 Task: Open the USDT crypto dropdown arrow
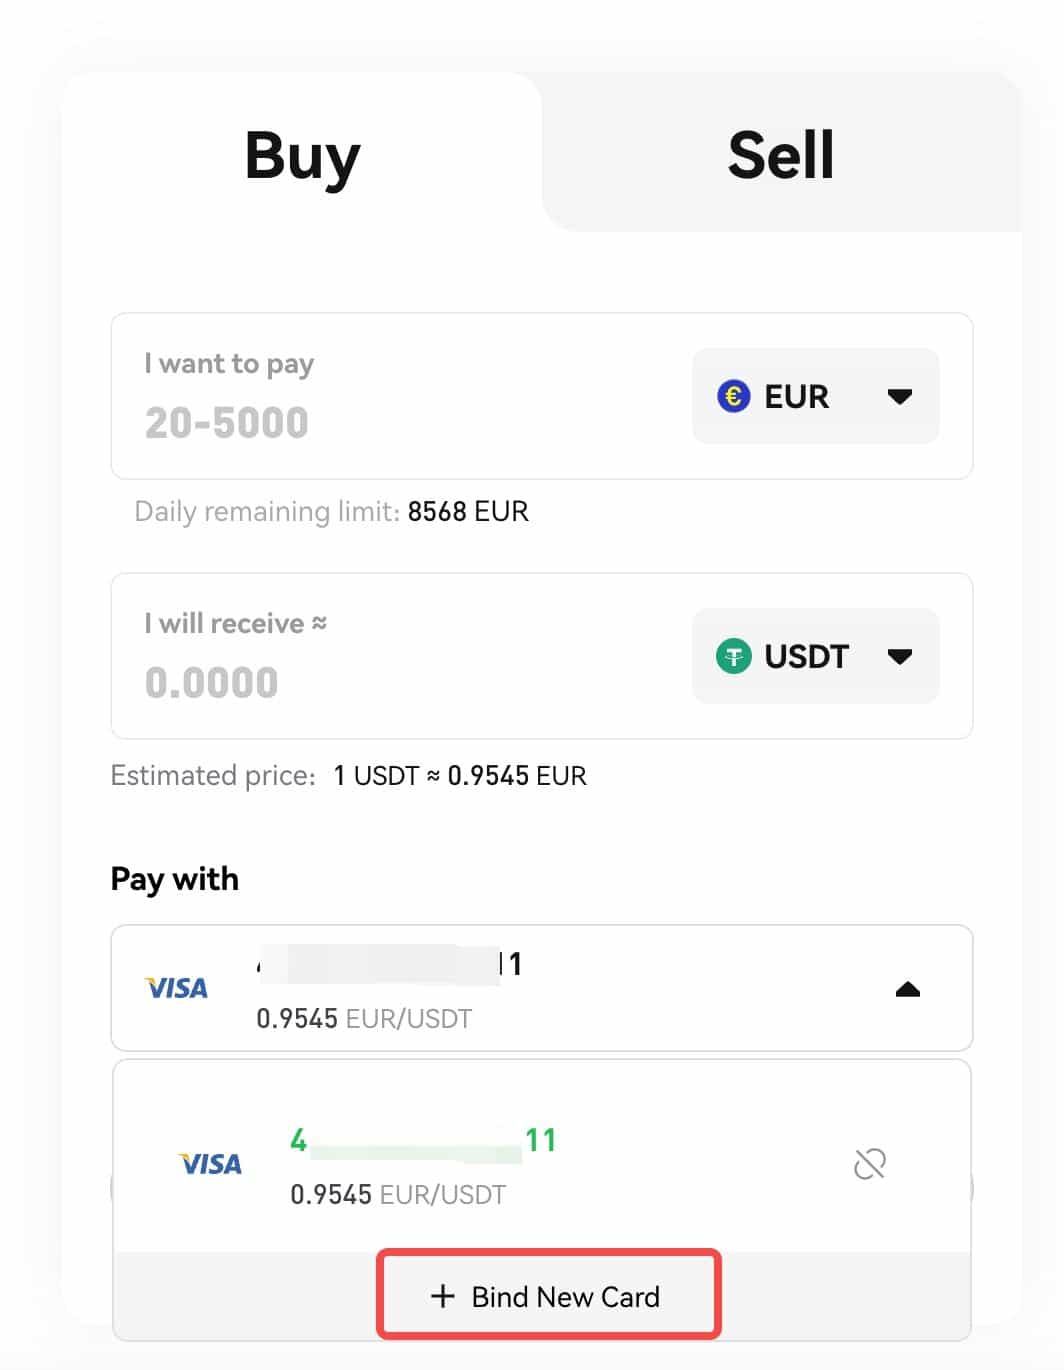coord(900,657)
